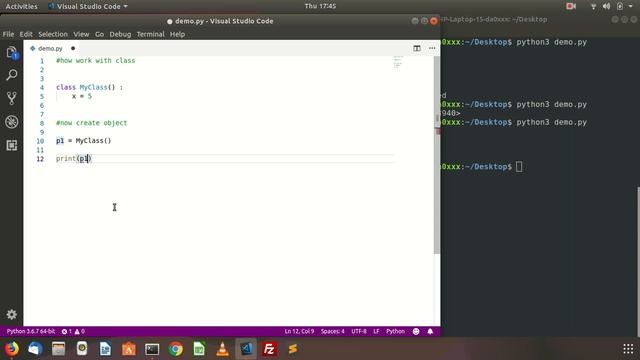This screenshot has height=360, width=640.
Task: Click the errors and warnings counter
Action: pos(73,331)
